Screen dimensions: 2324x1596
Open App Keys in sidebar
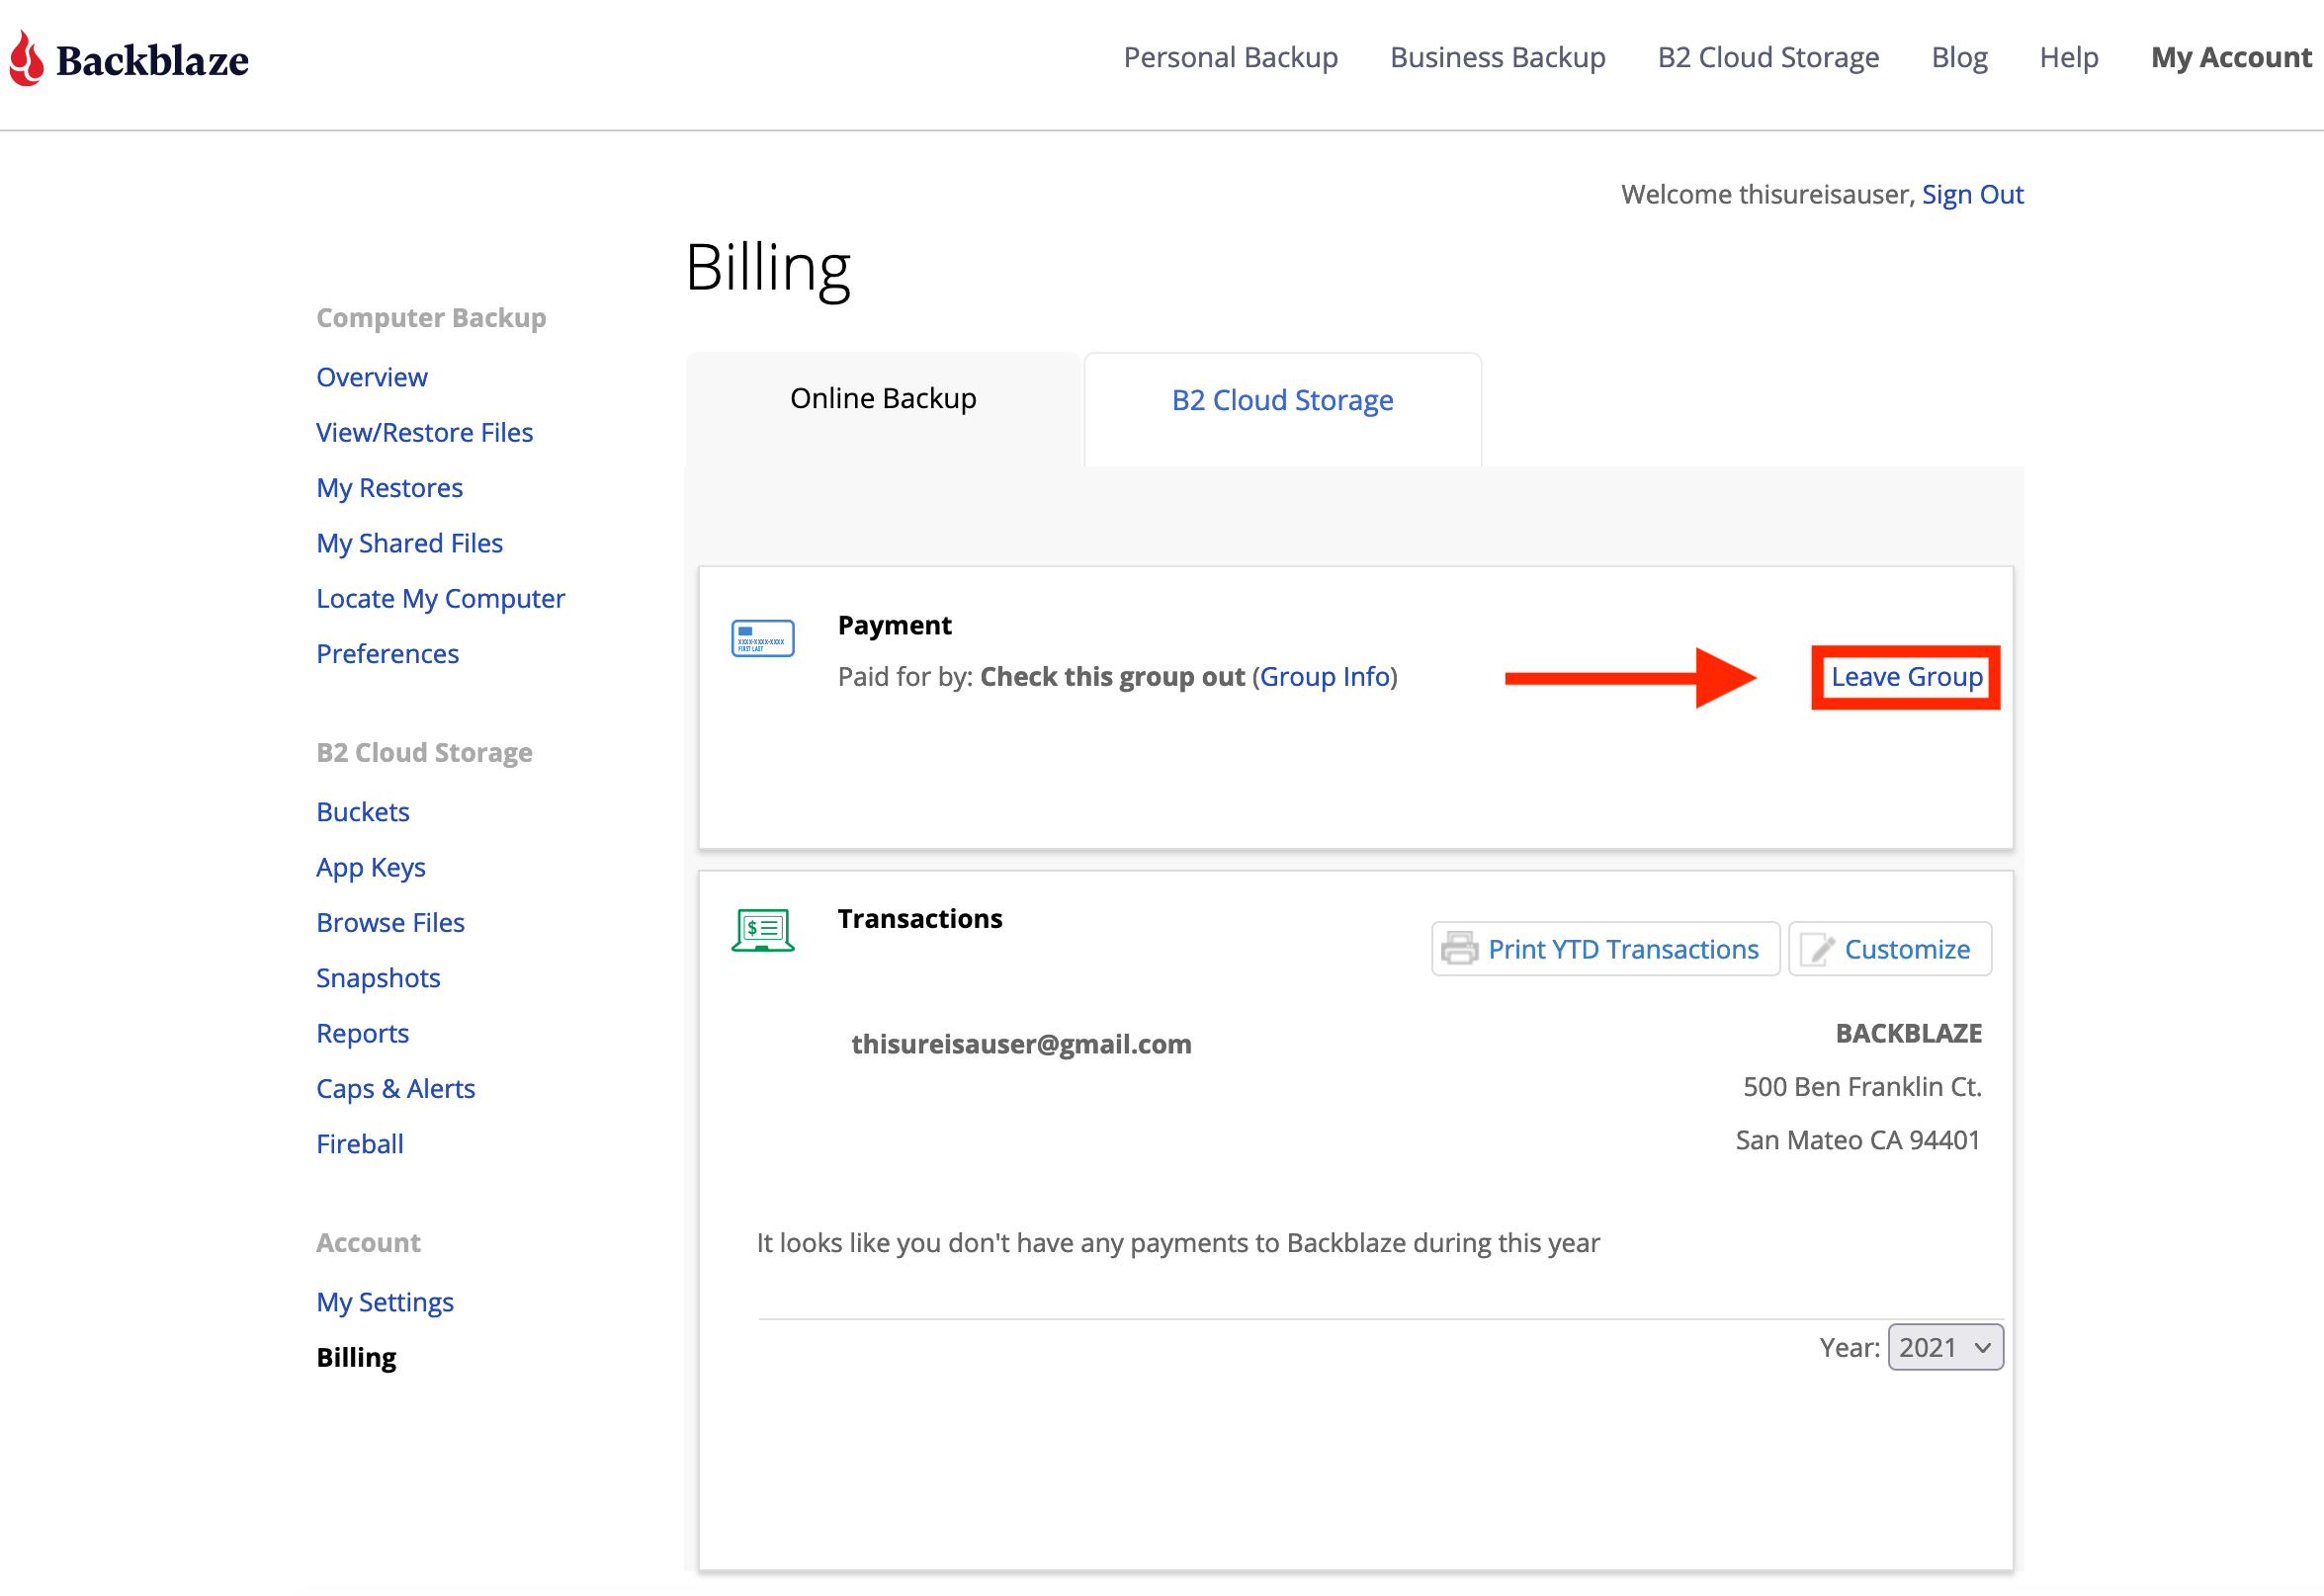[371, 867]
